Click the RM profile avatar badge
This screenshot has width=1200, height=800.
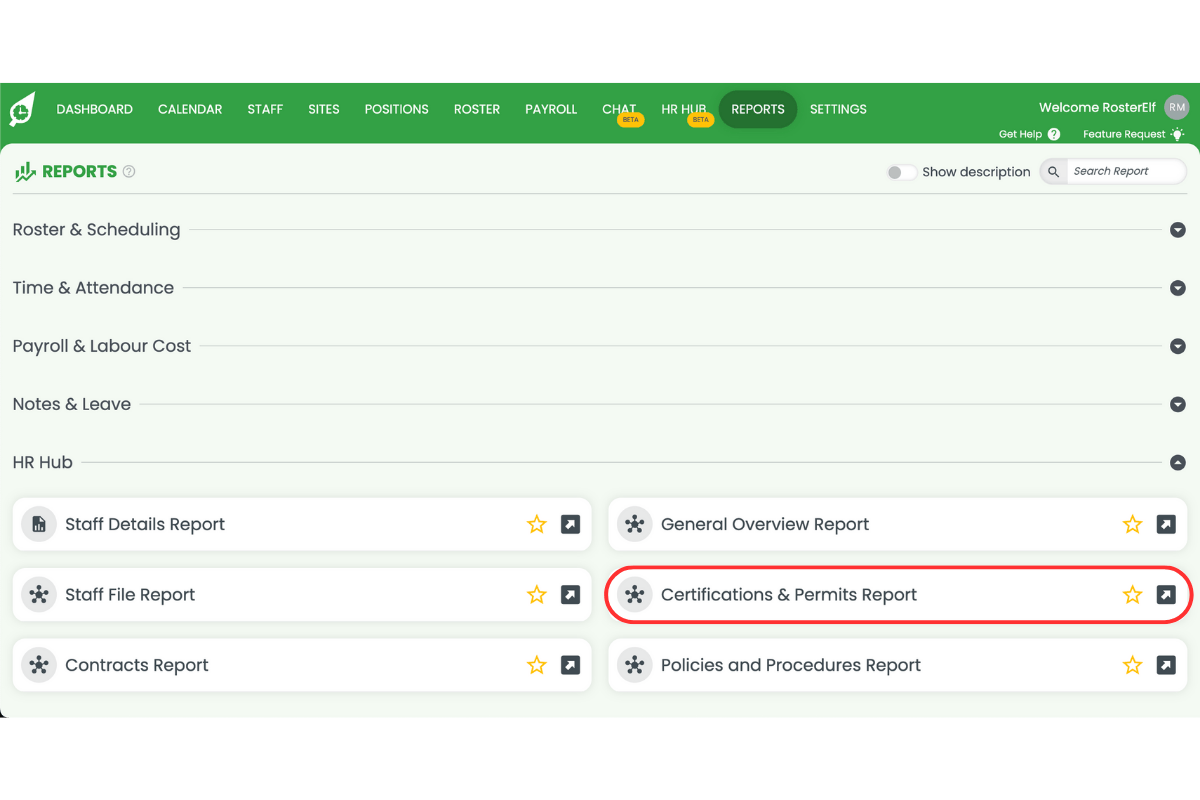pos(1176,107)
